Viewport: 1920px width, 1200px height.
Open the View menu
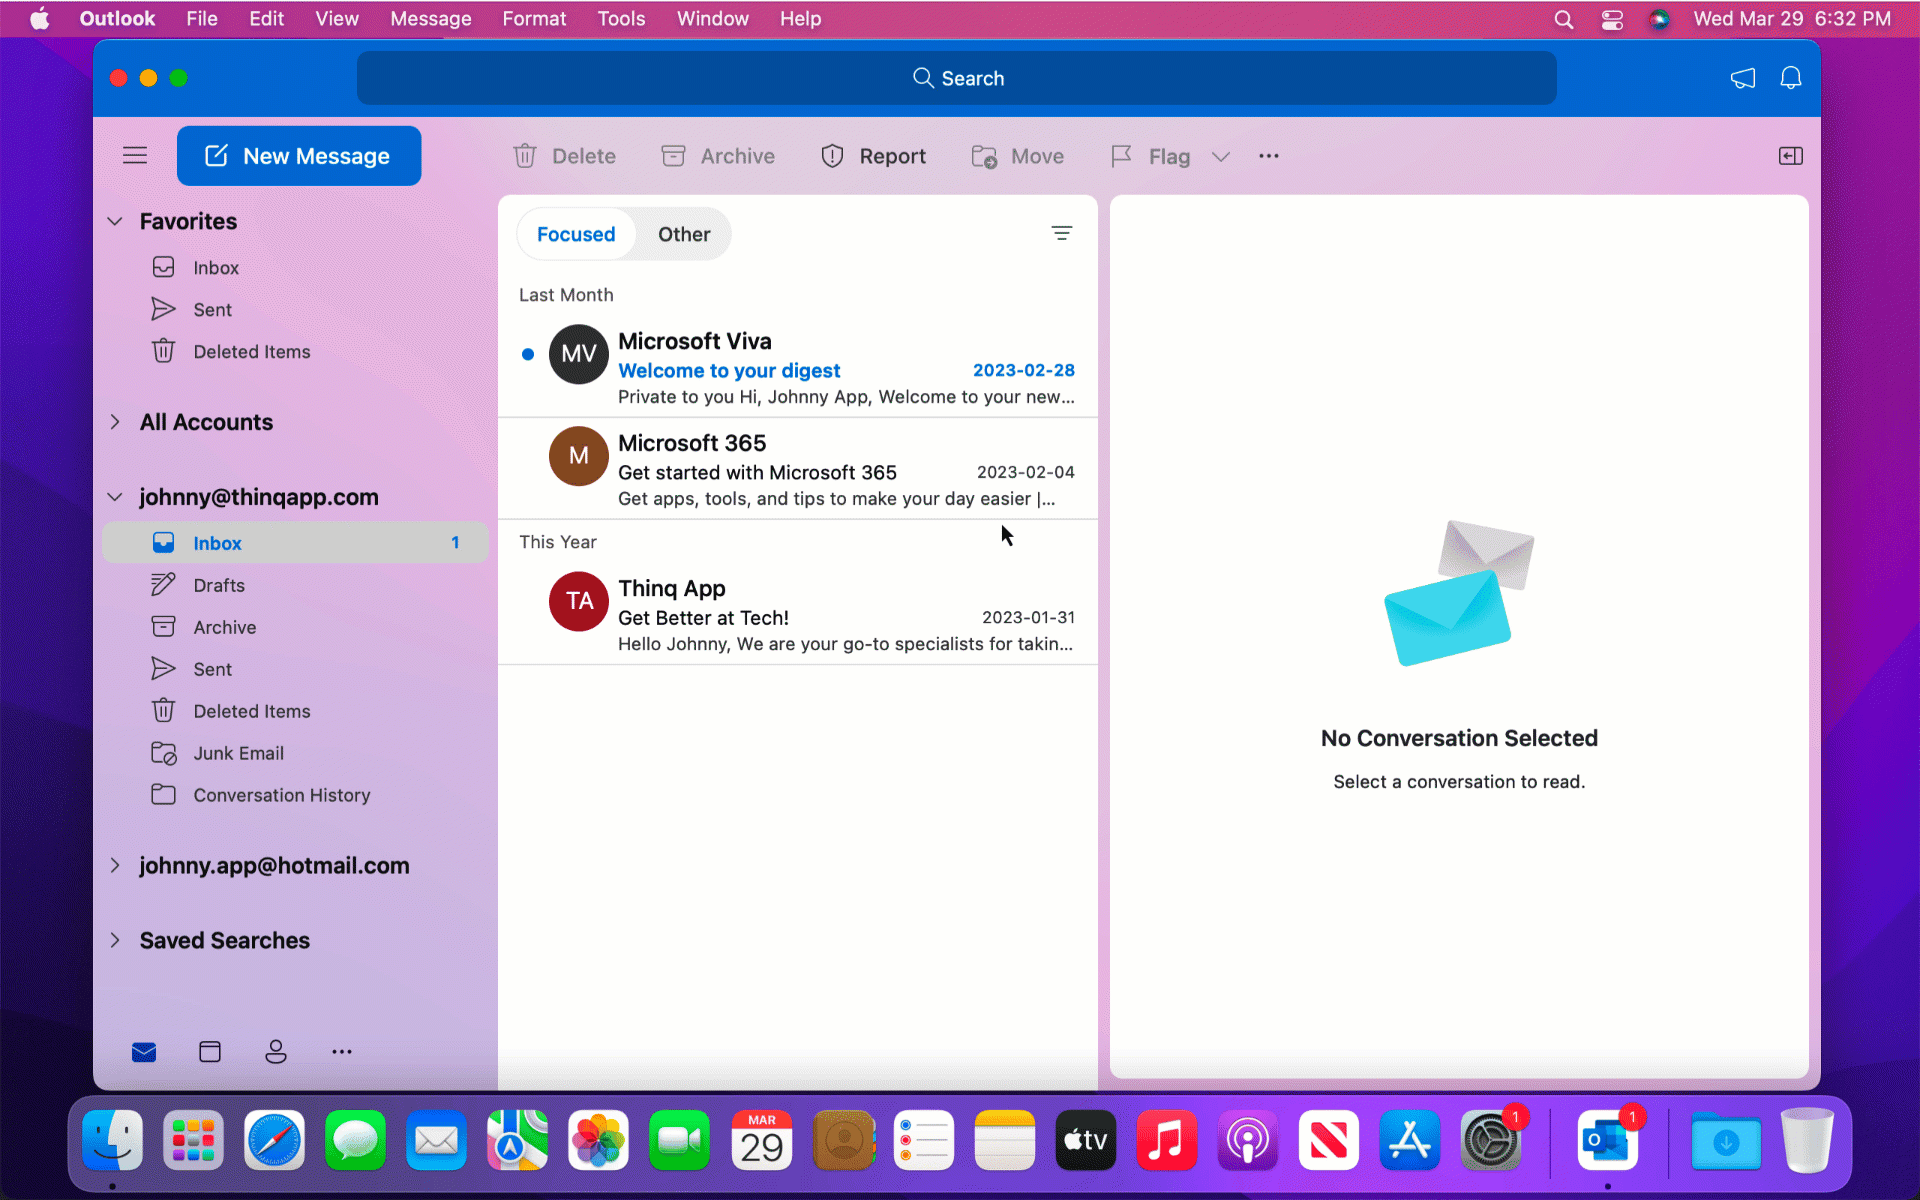coord(337,18)
